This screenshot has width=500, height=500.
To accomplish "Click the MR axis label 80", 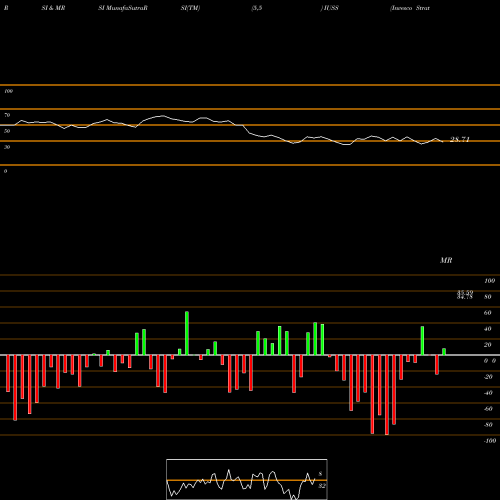I will pyautogui.click(x=488, y=297).
